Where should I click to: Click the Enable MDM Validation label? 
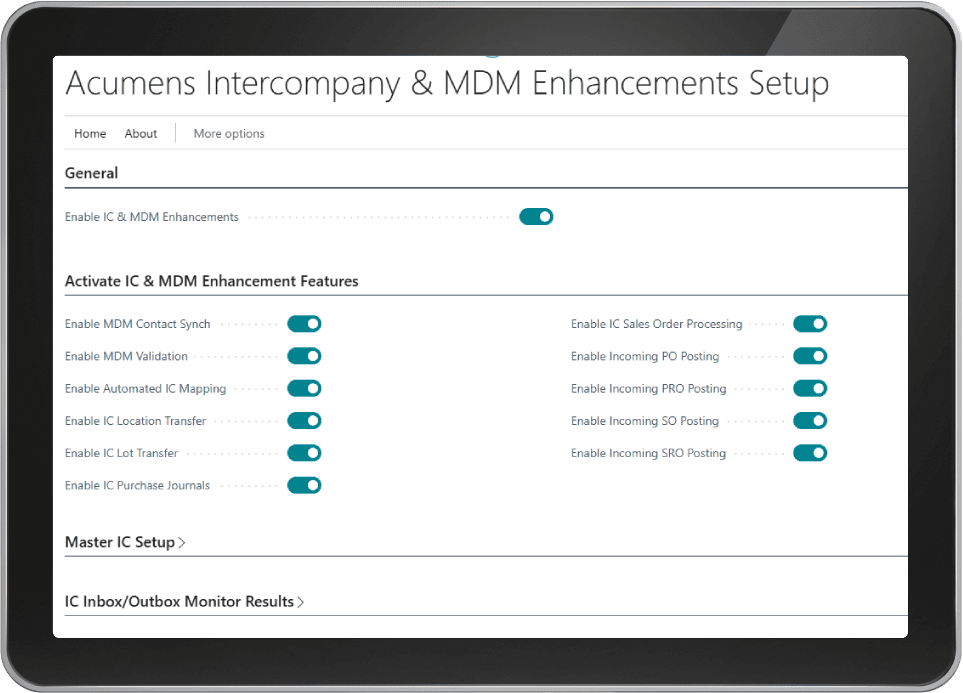(127, 356)
